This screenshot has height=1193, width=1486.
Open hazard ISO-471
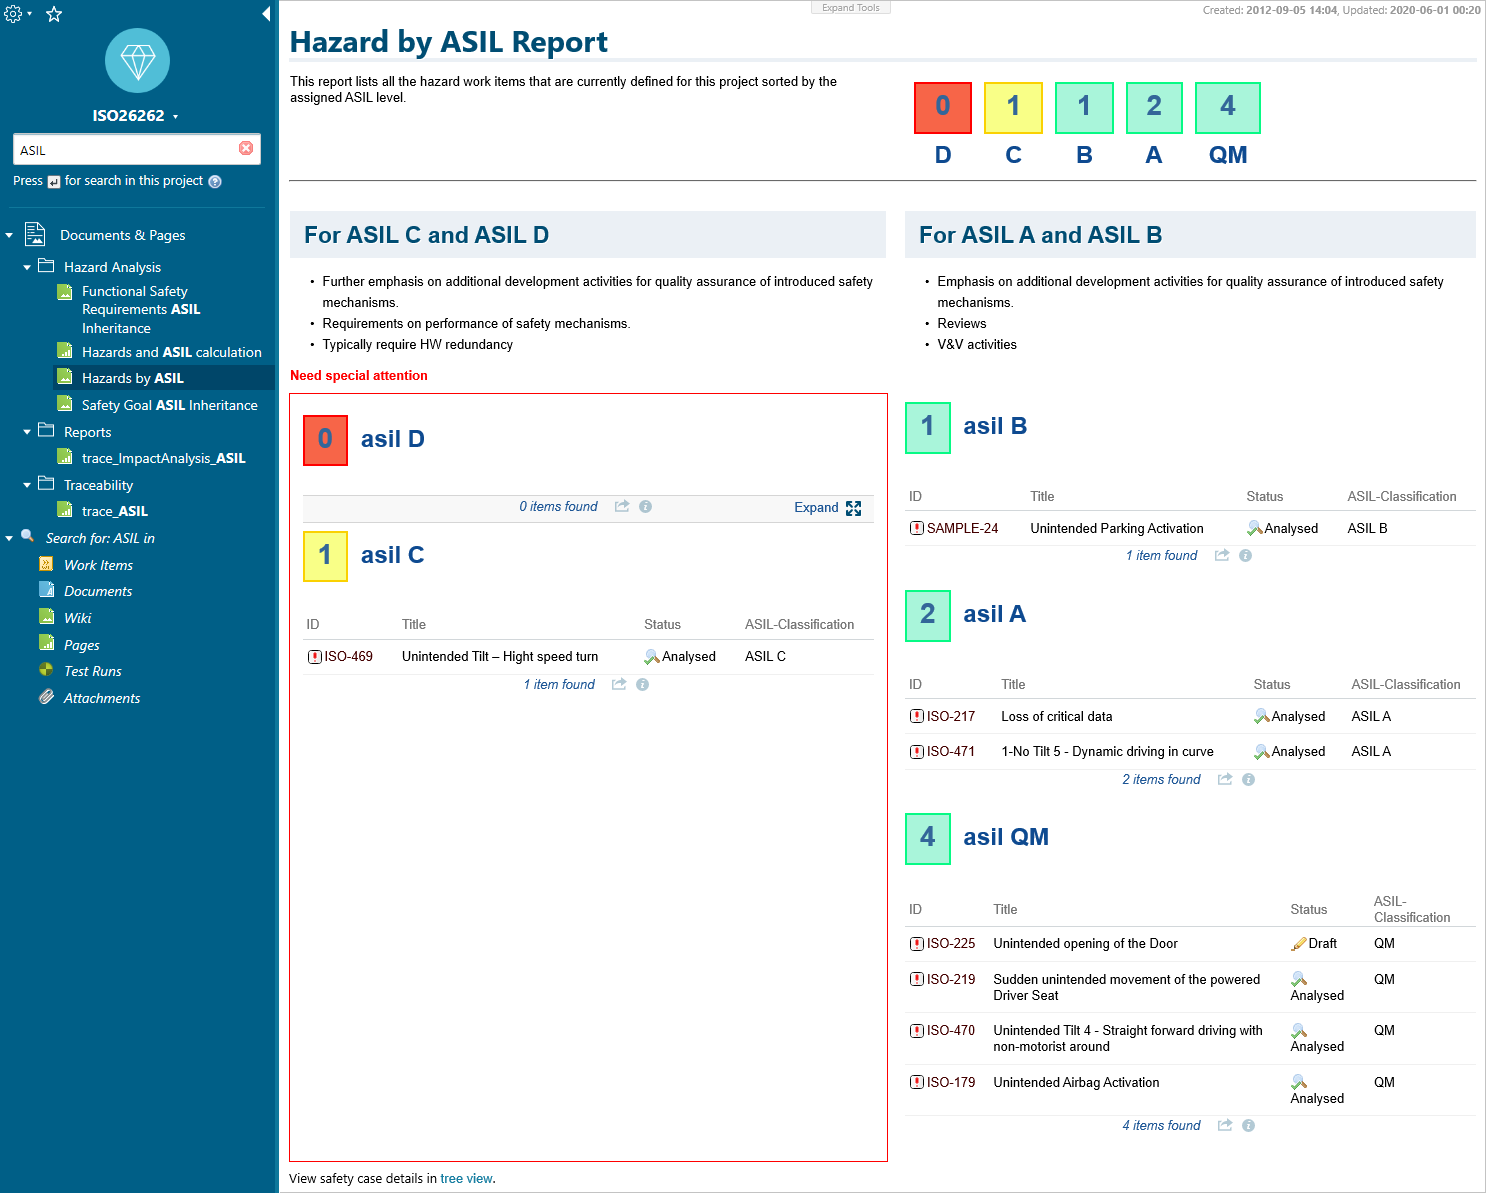click(951, 752)
